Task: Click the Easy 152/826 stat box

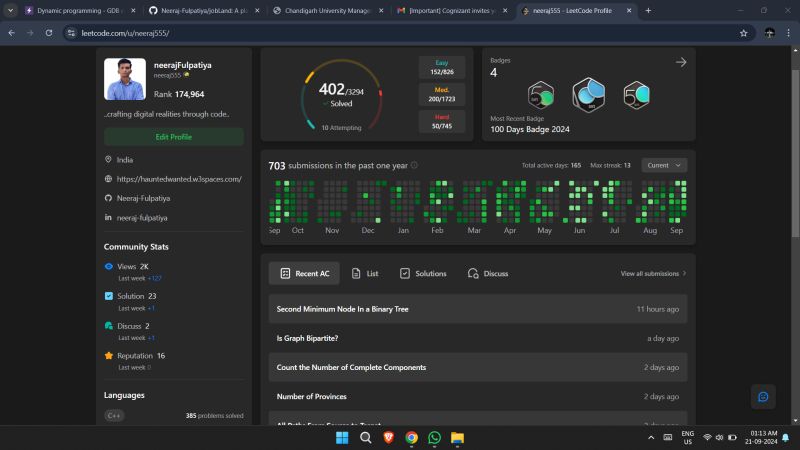Action: click(442, 67)
